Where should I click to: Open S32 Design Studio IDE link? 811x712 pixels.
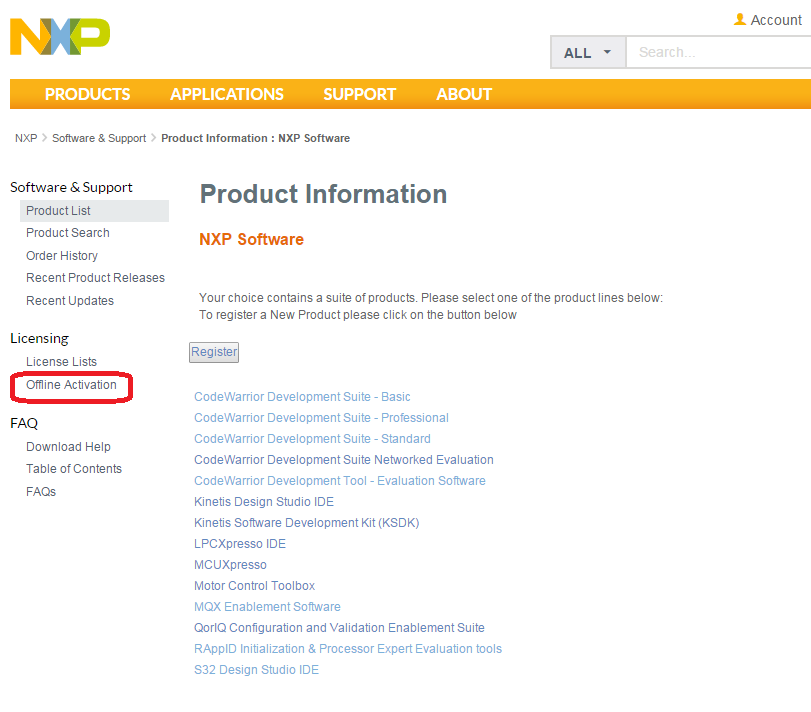[256, 670]
